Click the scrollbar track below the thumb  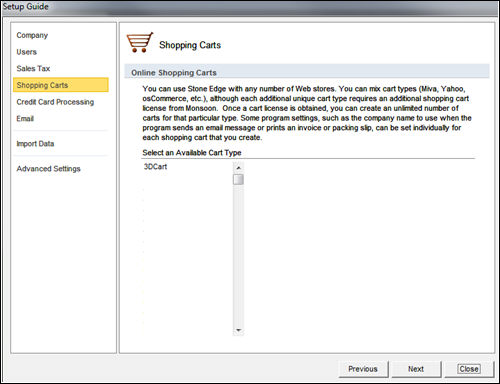pyautogui.click(x=238, y=255)
